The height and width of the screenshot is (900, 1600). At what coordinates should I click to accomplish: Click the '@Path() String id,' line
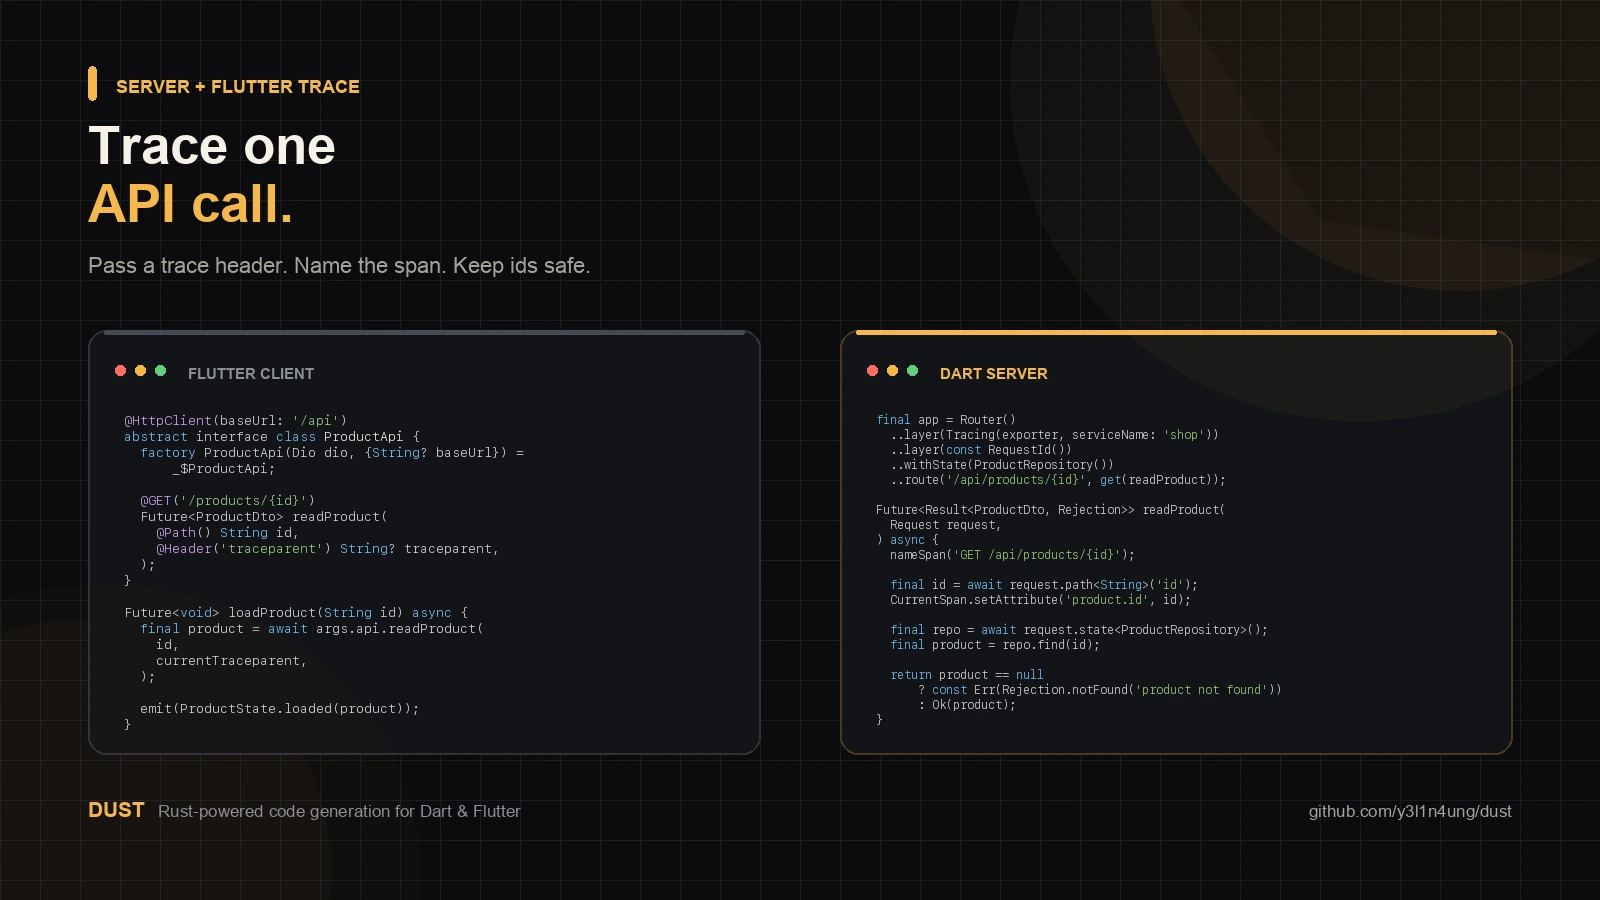[x=228, y=533]
